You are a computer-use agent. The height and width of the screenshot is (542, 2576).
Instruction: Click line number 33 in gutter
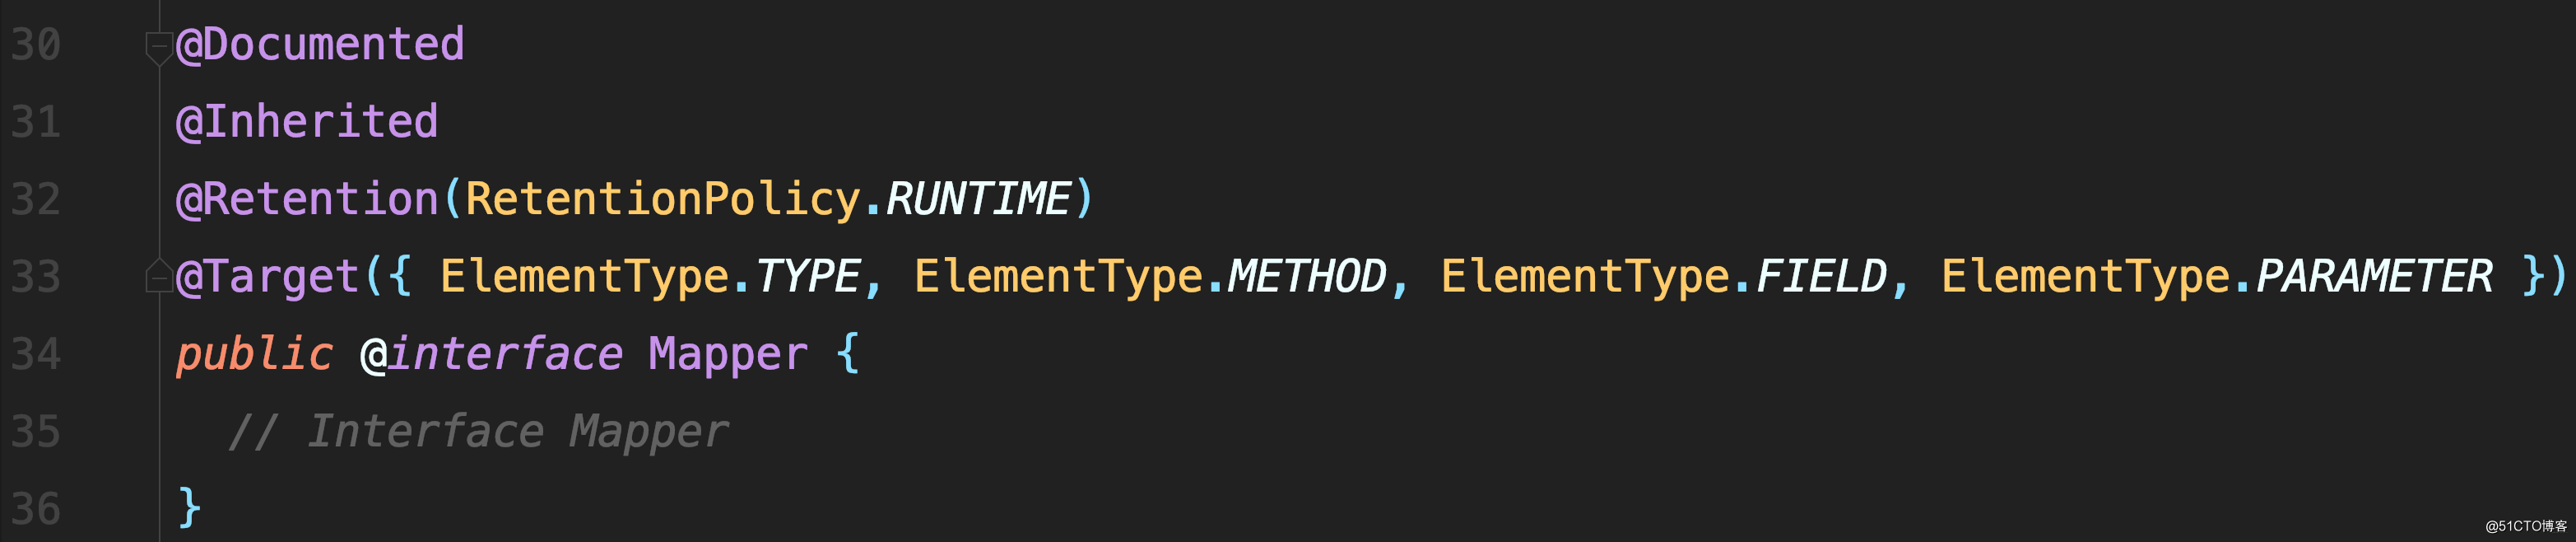coord(36,277)
